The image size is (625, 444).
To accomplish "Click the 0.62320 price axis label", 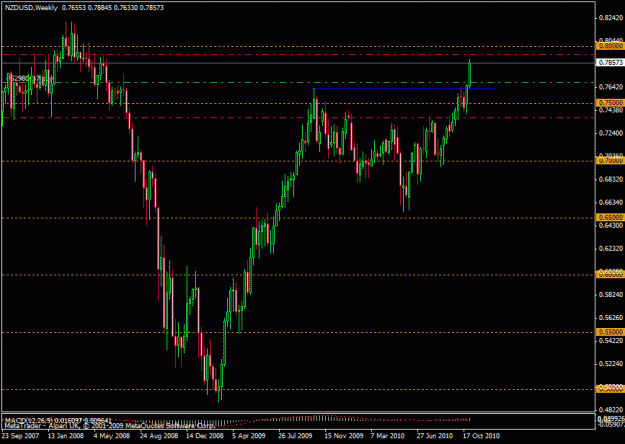I will 611,248.
